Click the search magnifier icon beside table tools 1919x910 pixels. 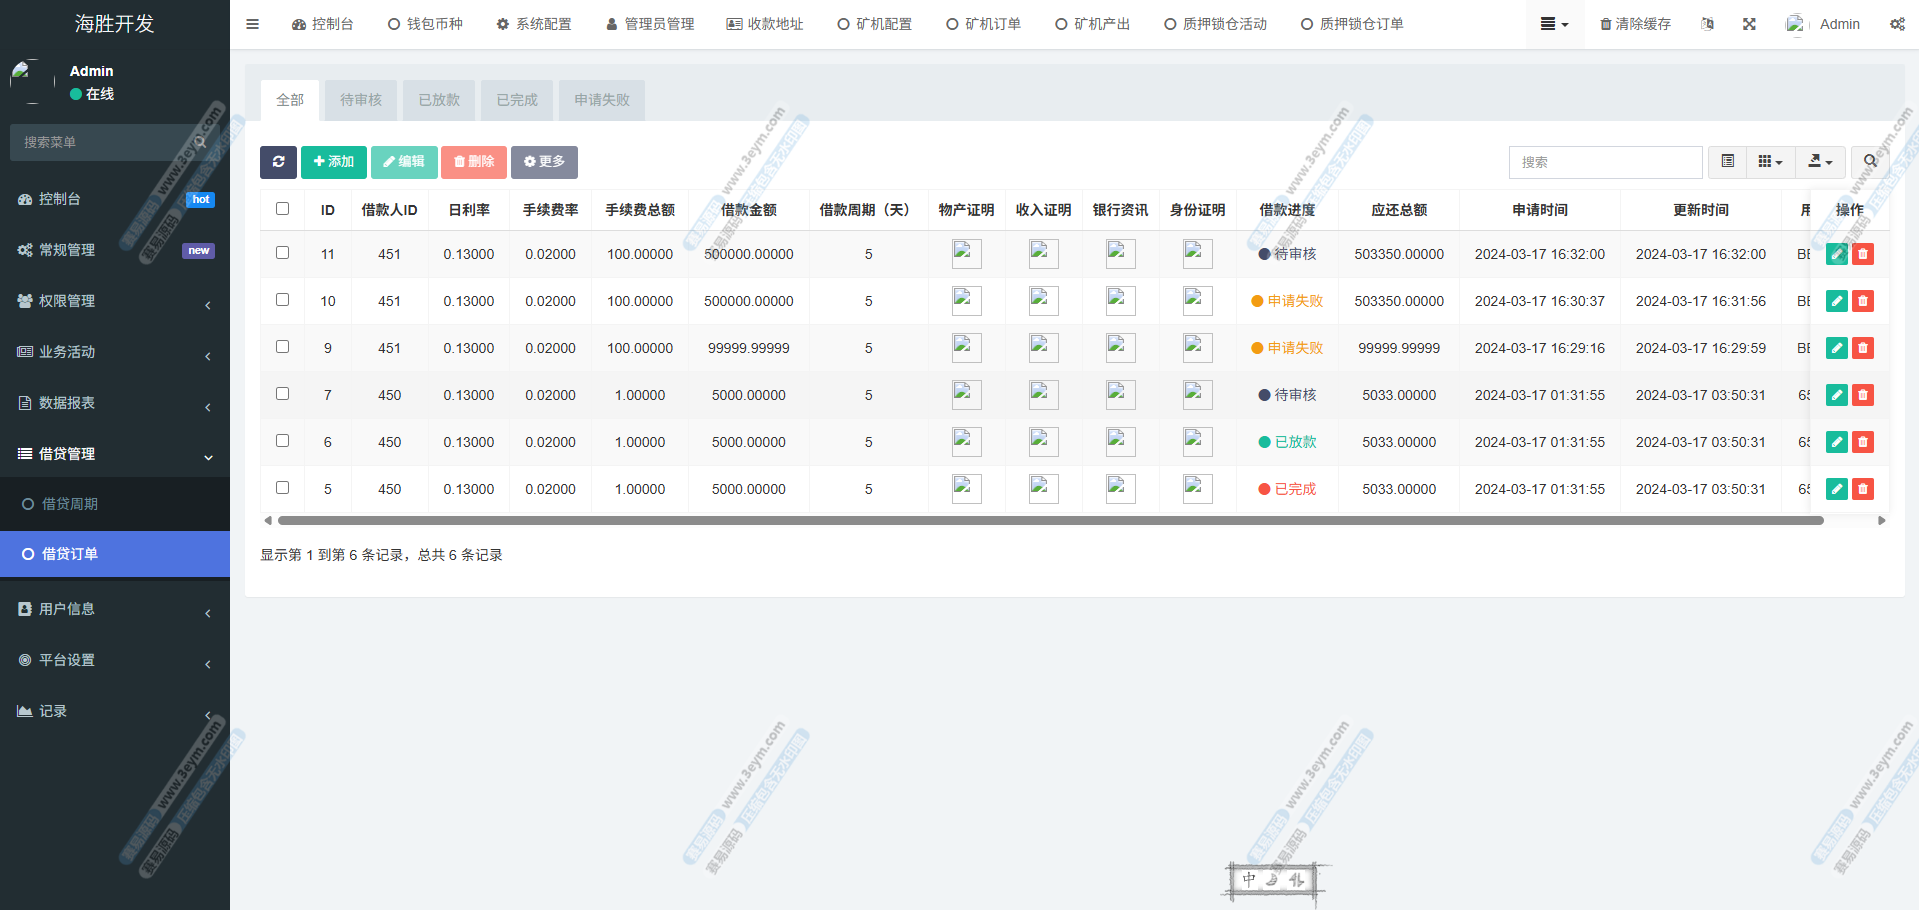1869,162
